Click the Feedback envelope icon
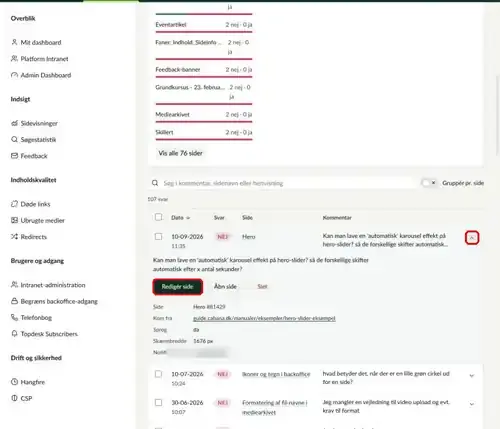 tap(14, 156)
